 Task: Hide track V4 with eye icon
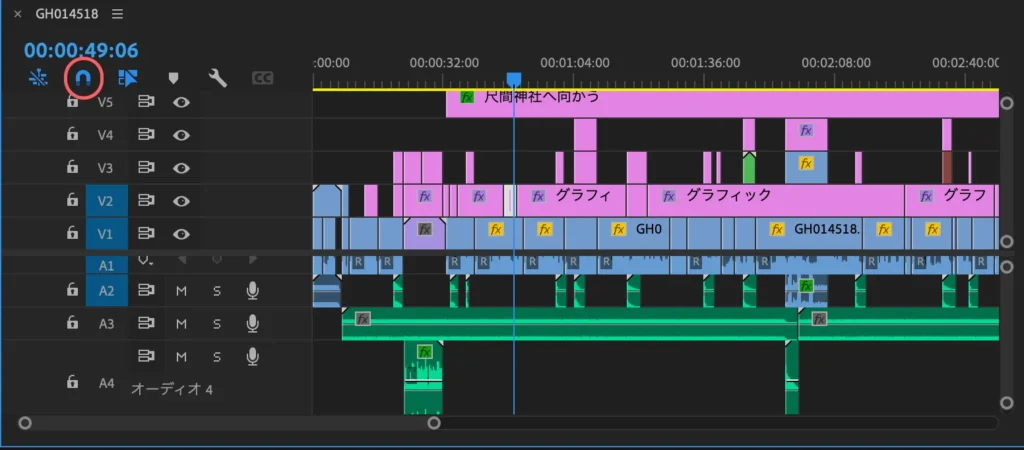tap(181, 134)
